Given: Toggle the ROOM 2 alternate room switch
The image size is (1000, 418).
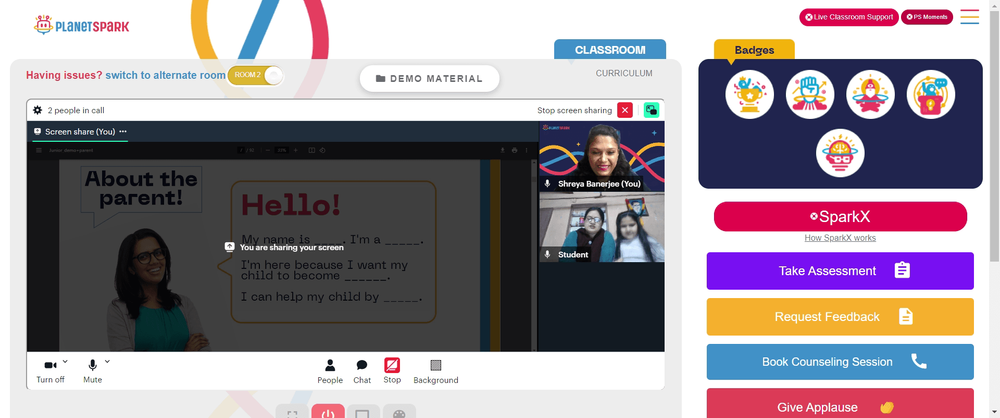Looking at the screenshot, I should 255,75.
